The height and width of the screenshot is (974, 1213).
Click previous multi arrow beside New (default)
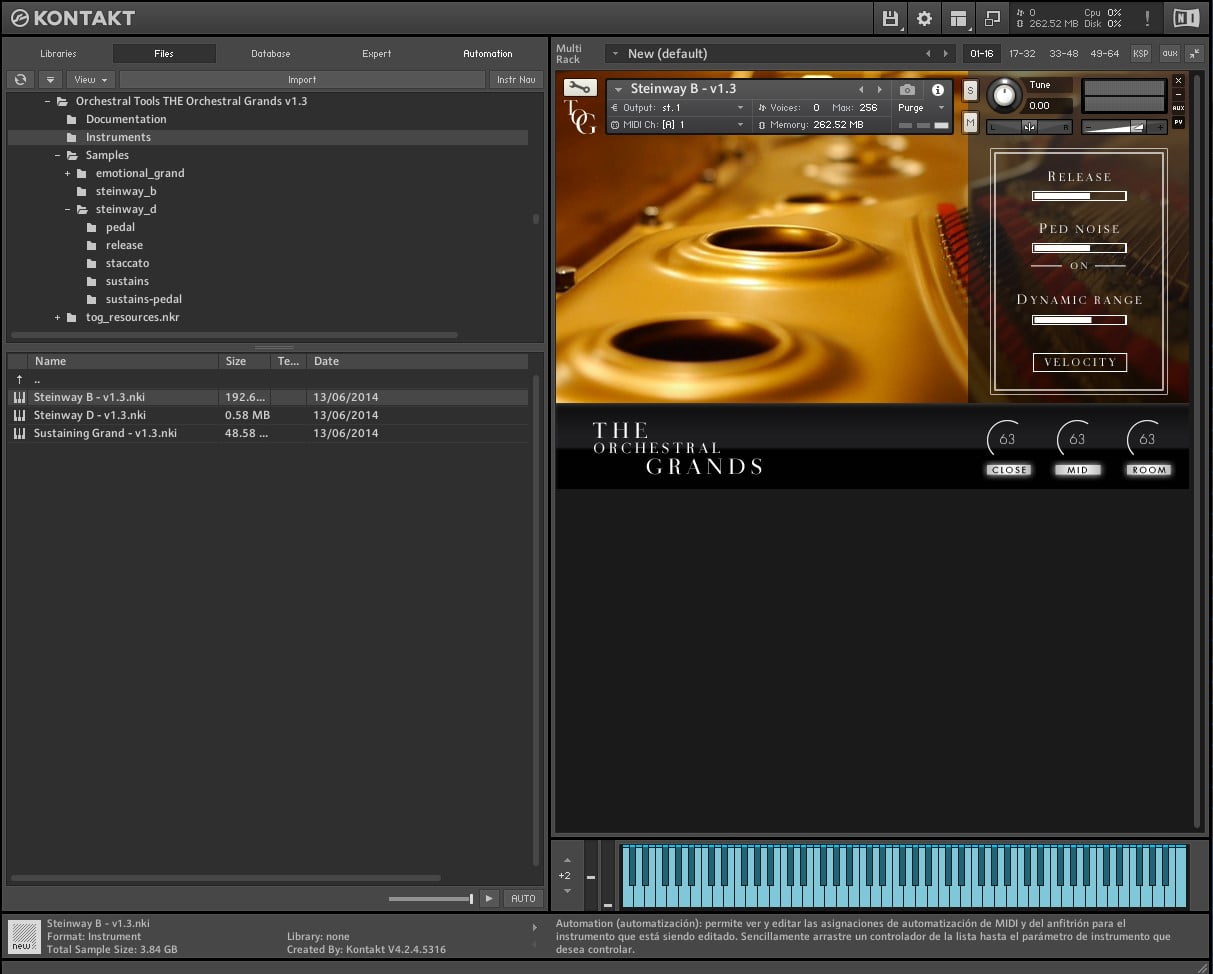tap(928, 54)
